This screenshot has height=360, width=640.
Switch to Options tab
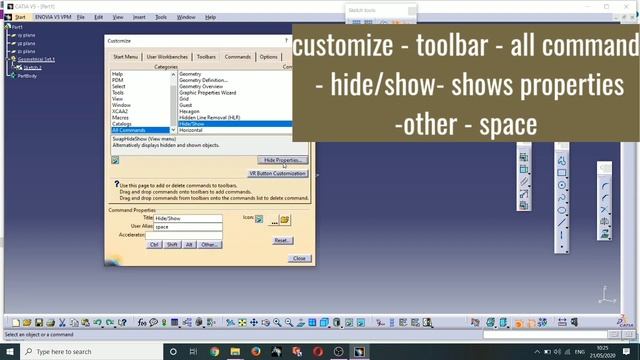click(x=268, y=57)
